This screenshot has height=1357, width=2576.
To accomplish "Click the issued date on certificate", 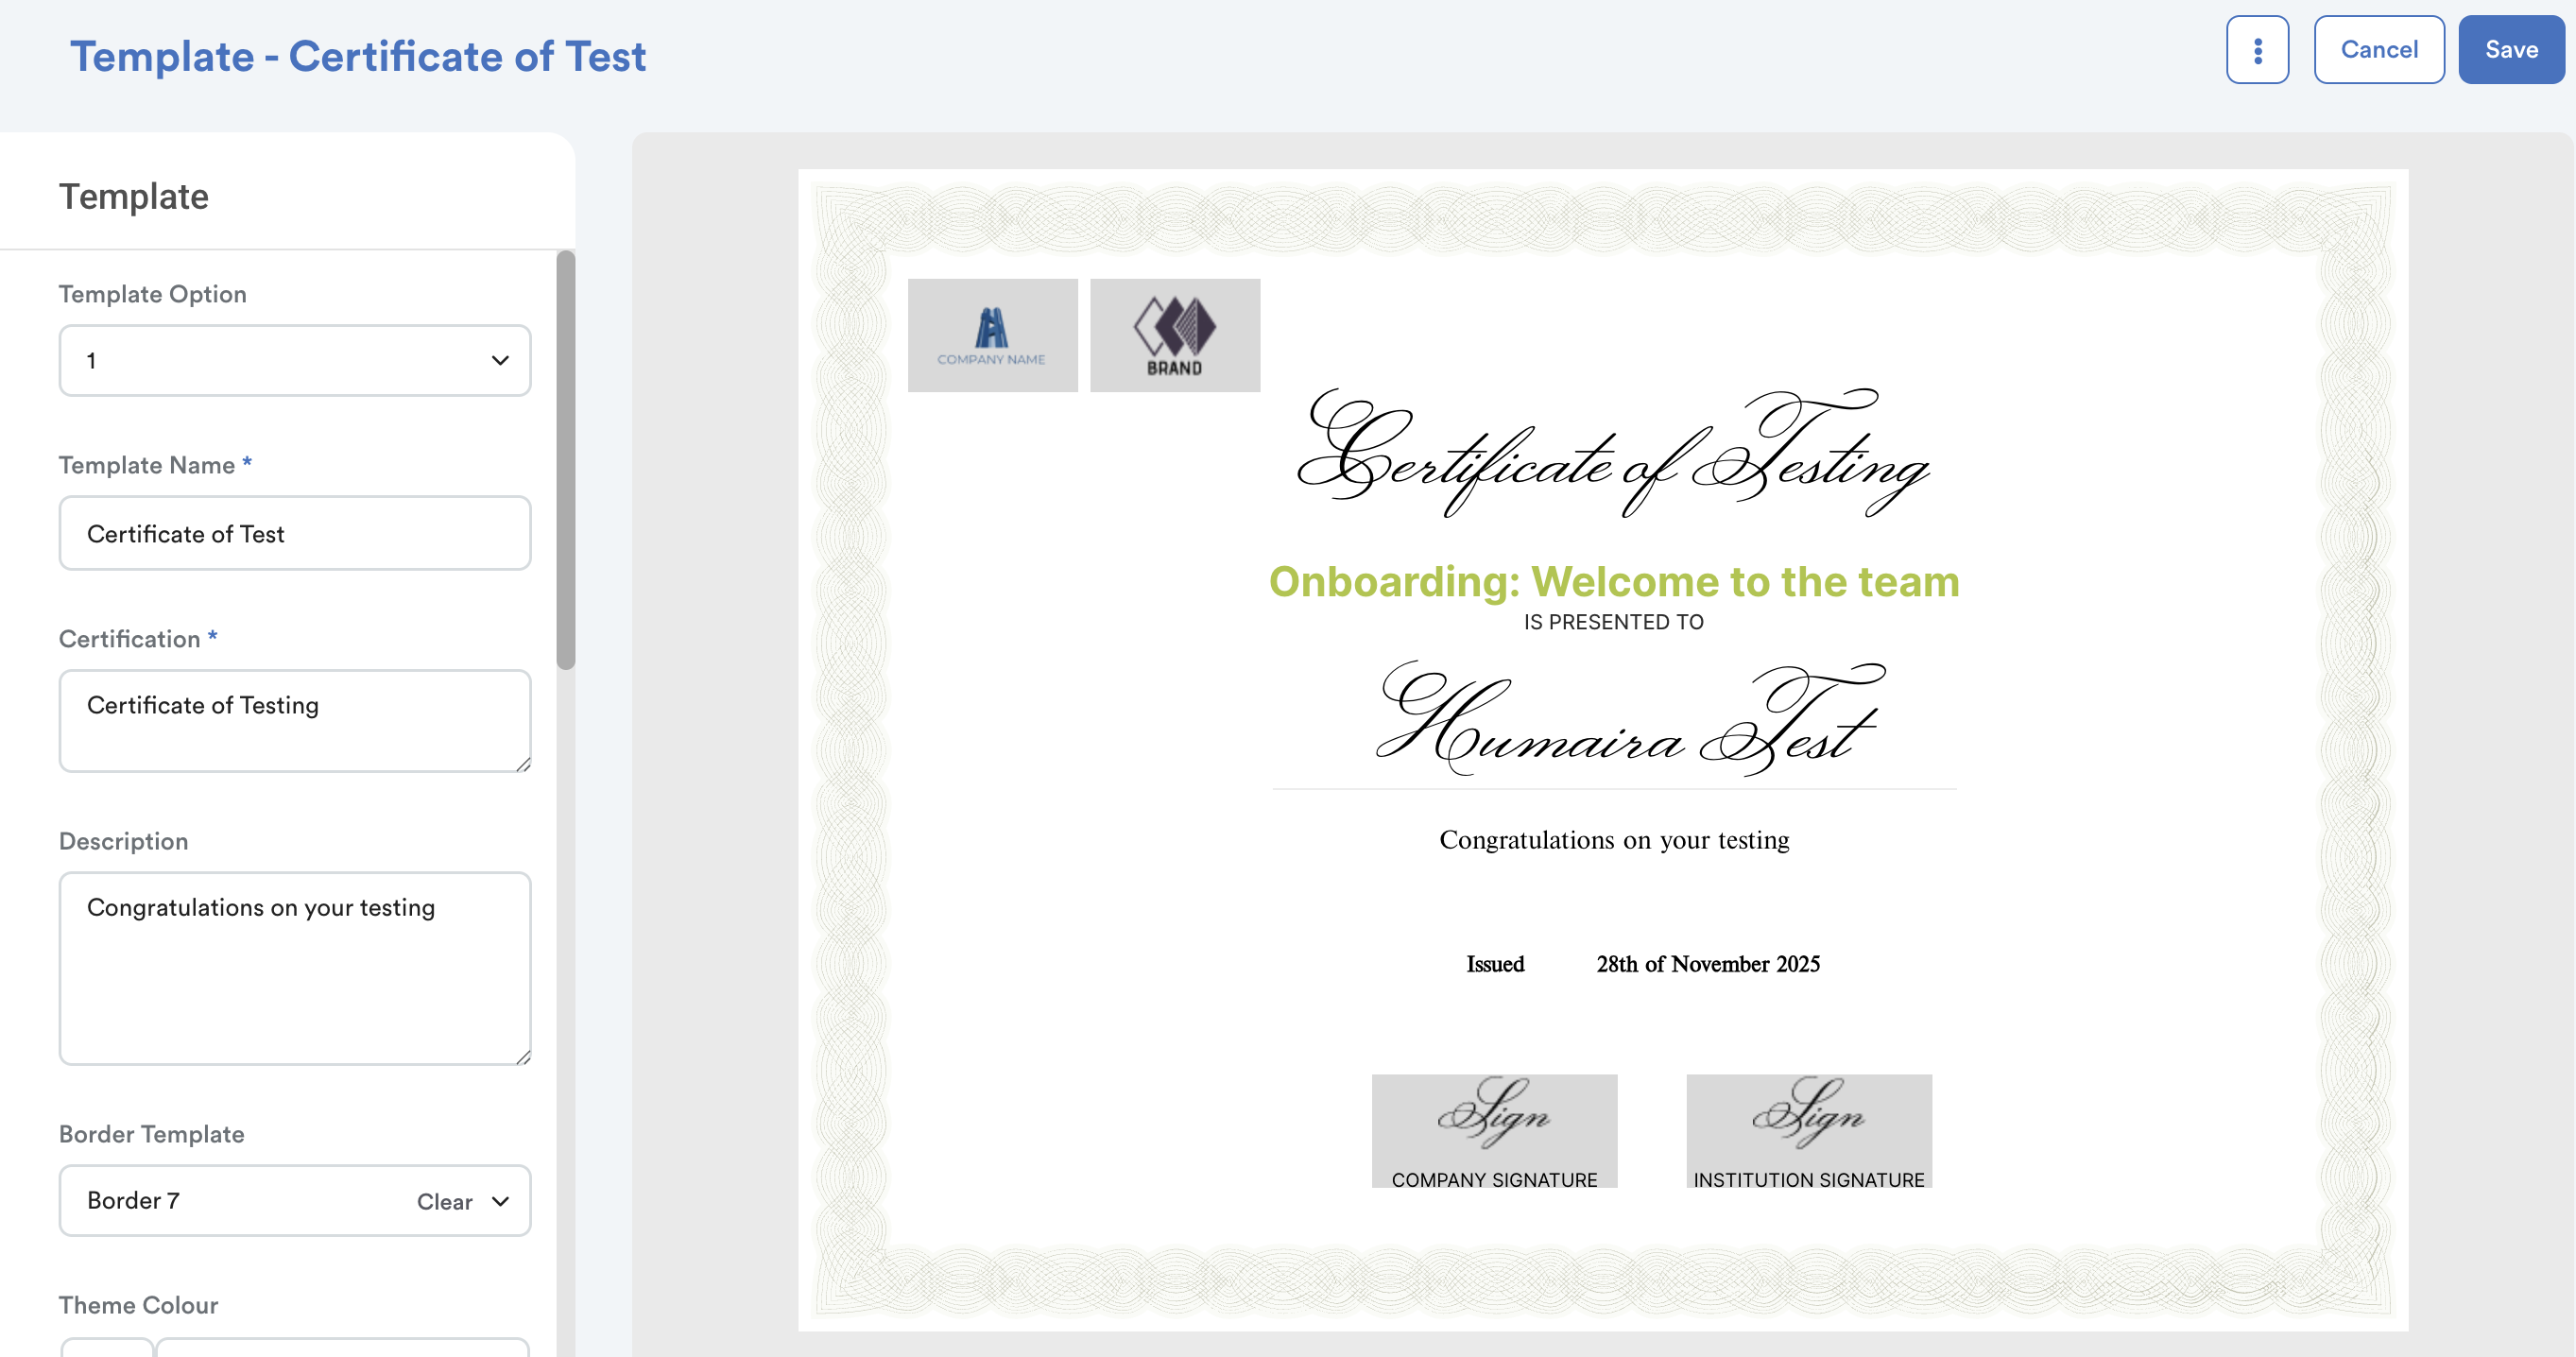I will 1707,964.
